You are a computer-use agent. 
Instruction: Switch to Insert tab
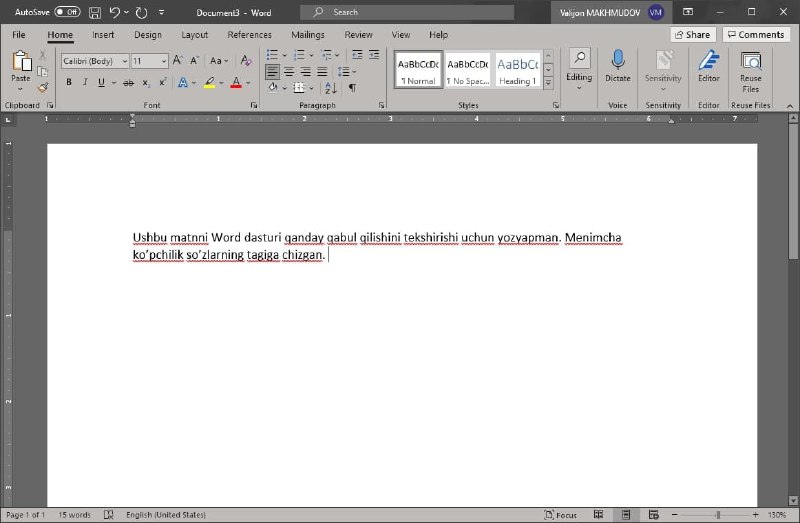(103, 35)
